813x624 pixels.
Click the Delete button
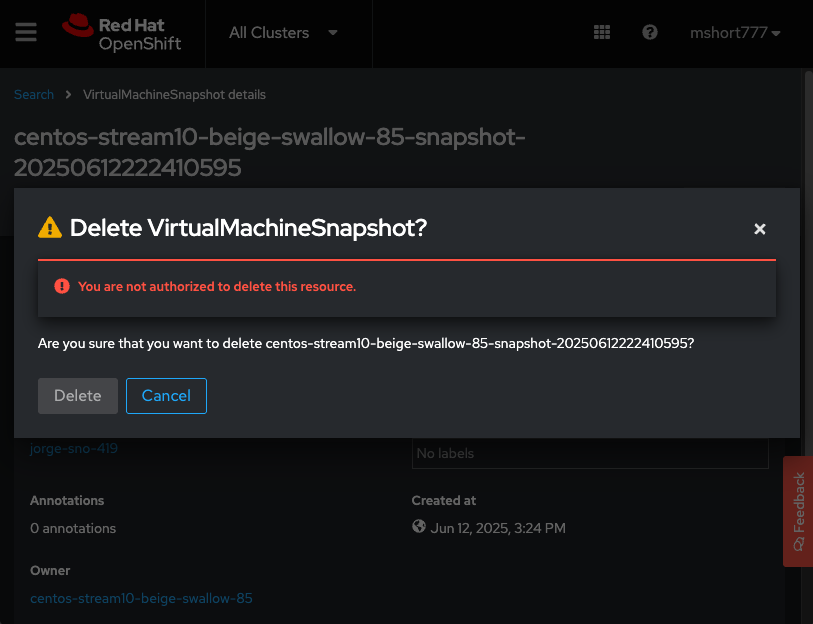coord(78,396)
